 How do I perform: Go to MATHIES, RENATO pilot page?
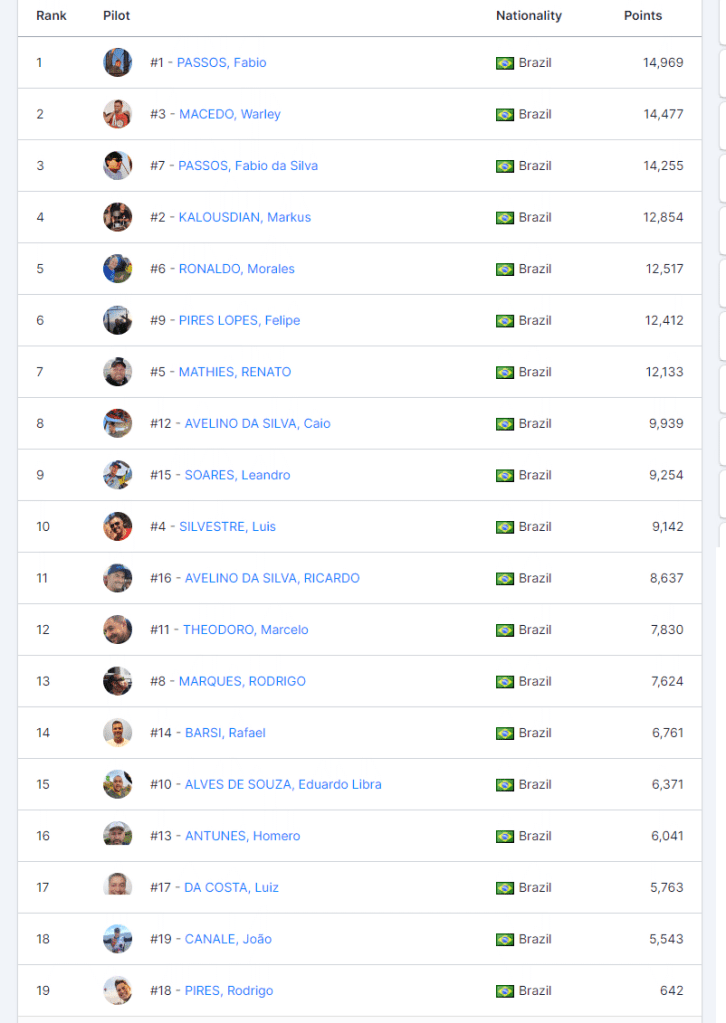235,372
